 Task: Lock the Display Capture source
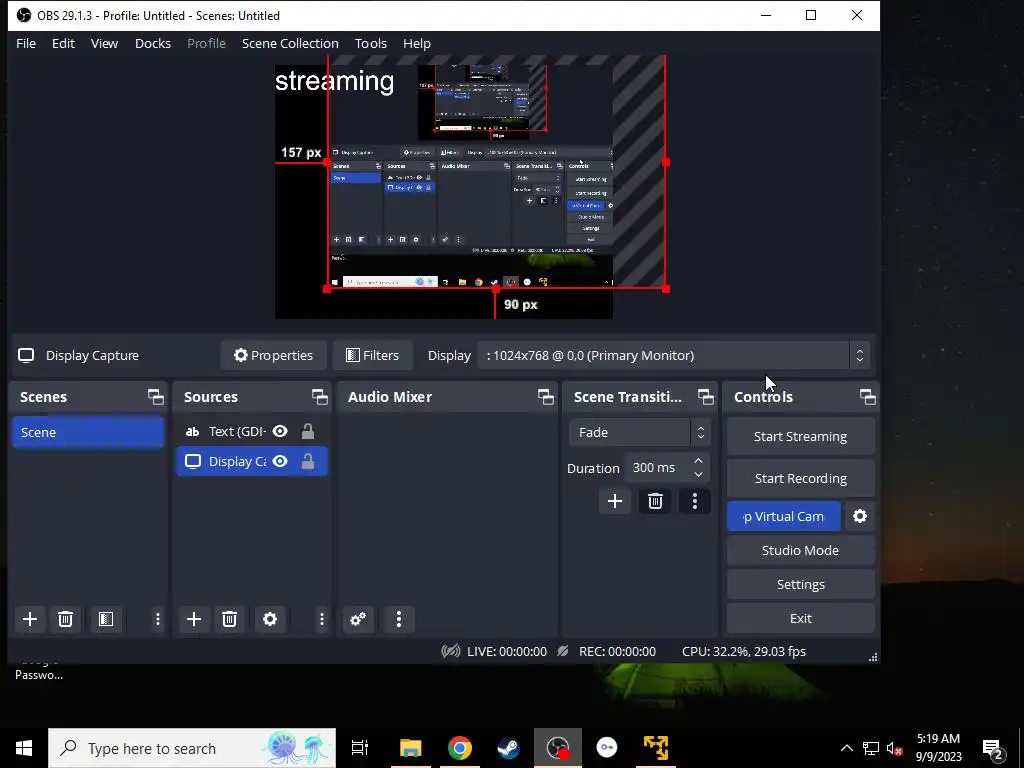[308, 461]
